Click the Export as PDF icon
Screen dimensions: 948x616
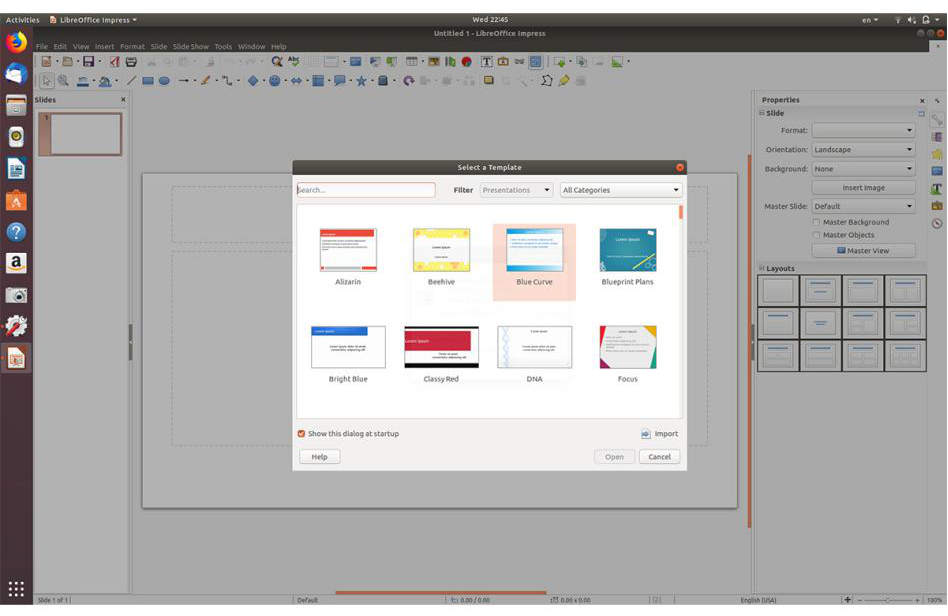coord(114,62)
